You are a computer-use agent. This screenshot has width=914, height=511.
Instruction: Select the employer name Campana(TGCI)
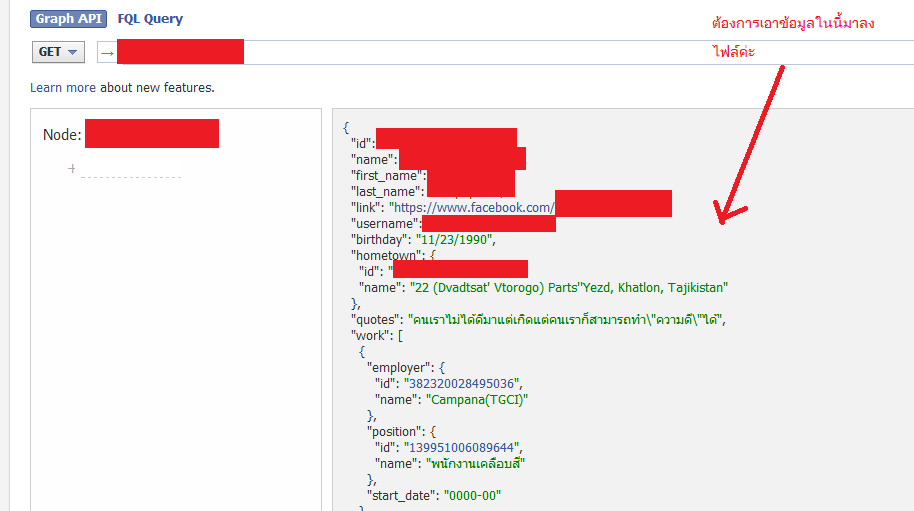(477, 400)
